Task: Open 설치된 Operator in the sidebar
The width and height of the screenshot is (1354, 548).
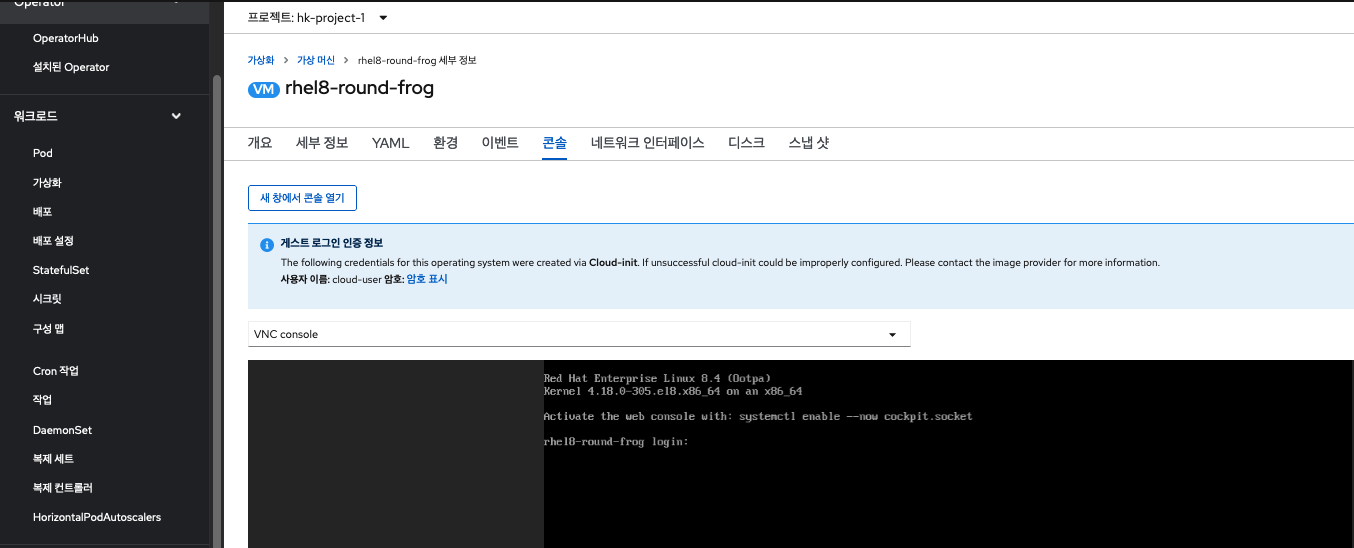Action: (71, 67)
